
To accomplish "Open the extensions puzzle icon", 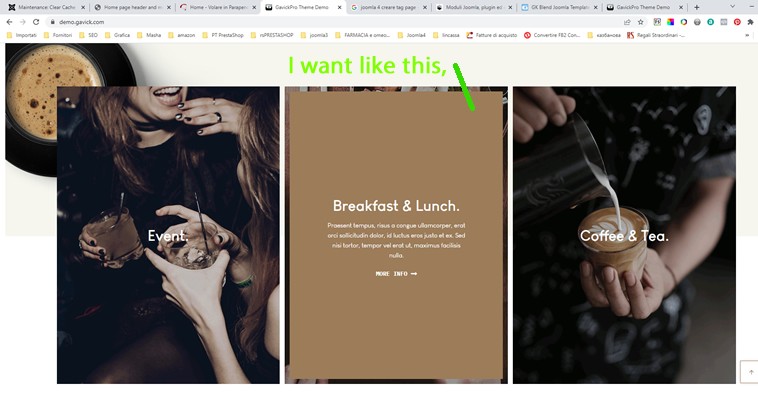I will pos(750,22).
